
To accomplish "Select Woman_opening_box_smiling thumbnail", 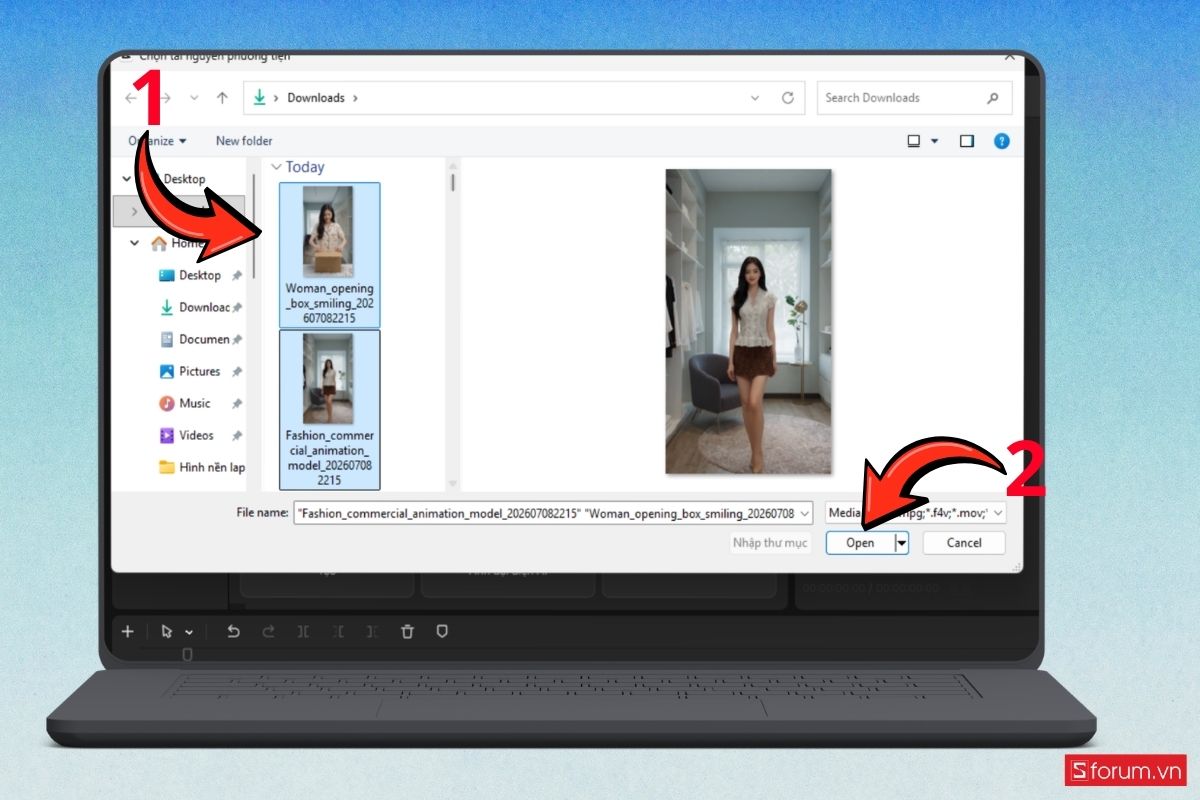I will pos(328,232).
